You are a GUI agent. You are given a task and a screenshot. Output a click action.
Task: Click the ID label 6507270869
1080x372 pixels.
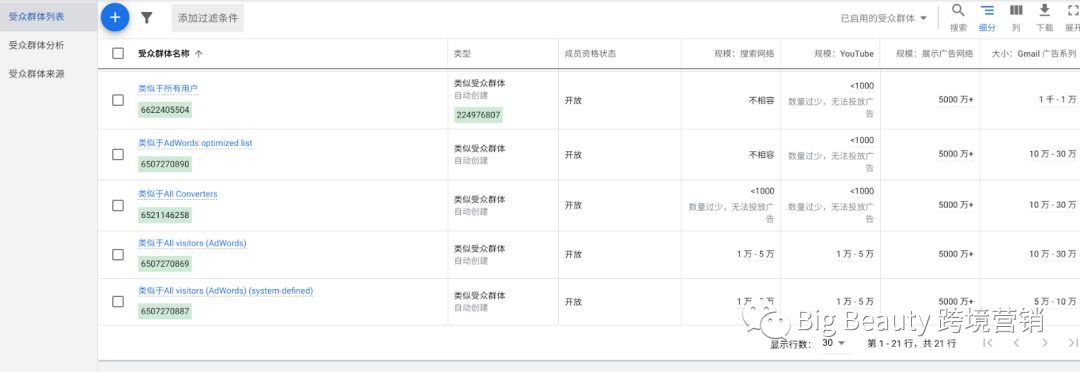pyautogui.click(x=165, y=264)
